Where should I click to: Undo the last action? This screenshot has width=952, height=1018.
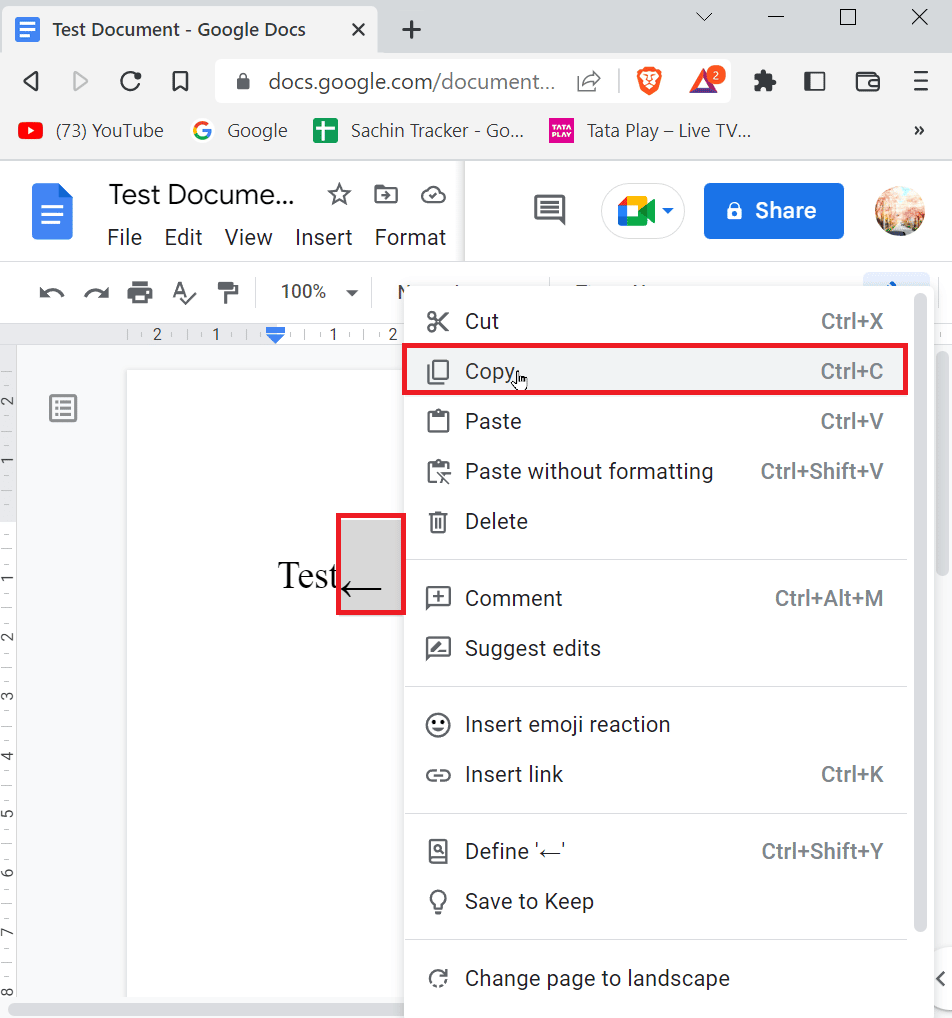click(x=49, y=292)
